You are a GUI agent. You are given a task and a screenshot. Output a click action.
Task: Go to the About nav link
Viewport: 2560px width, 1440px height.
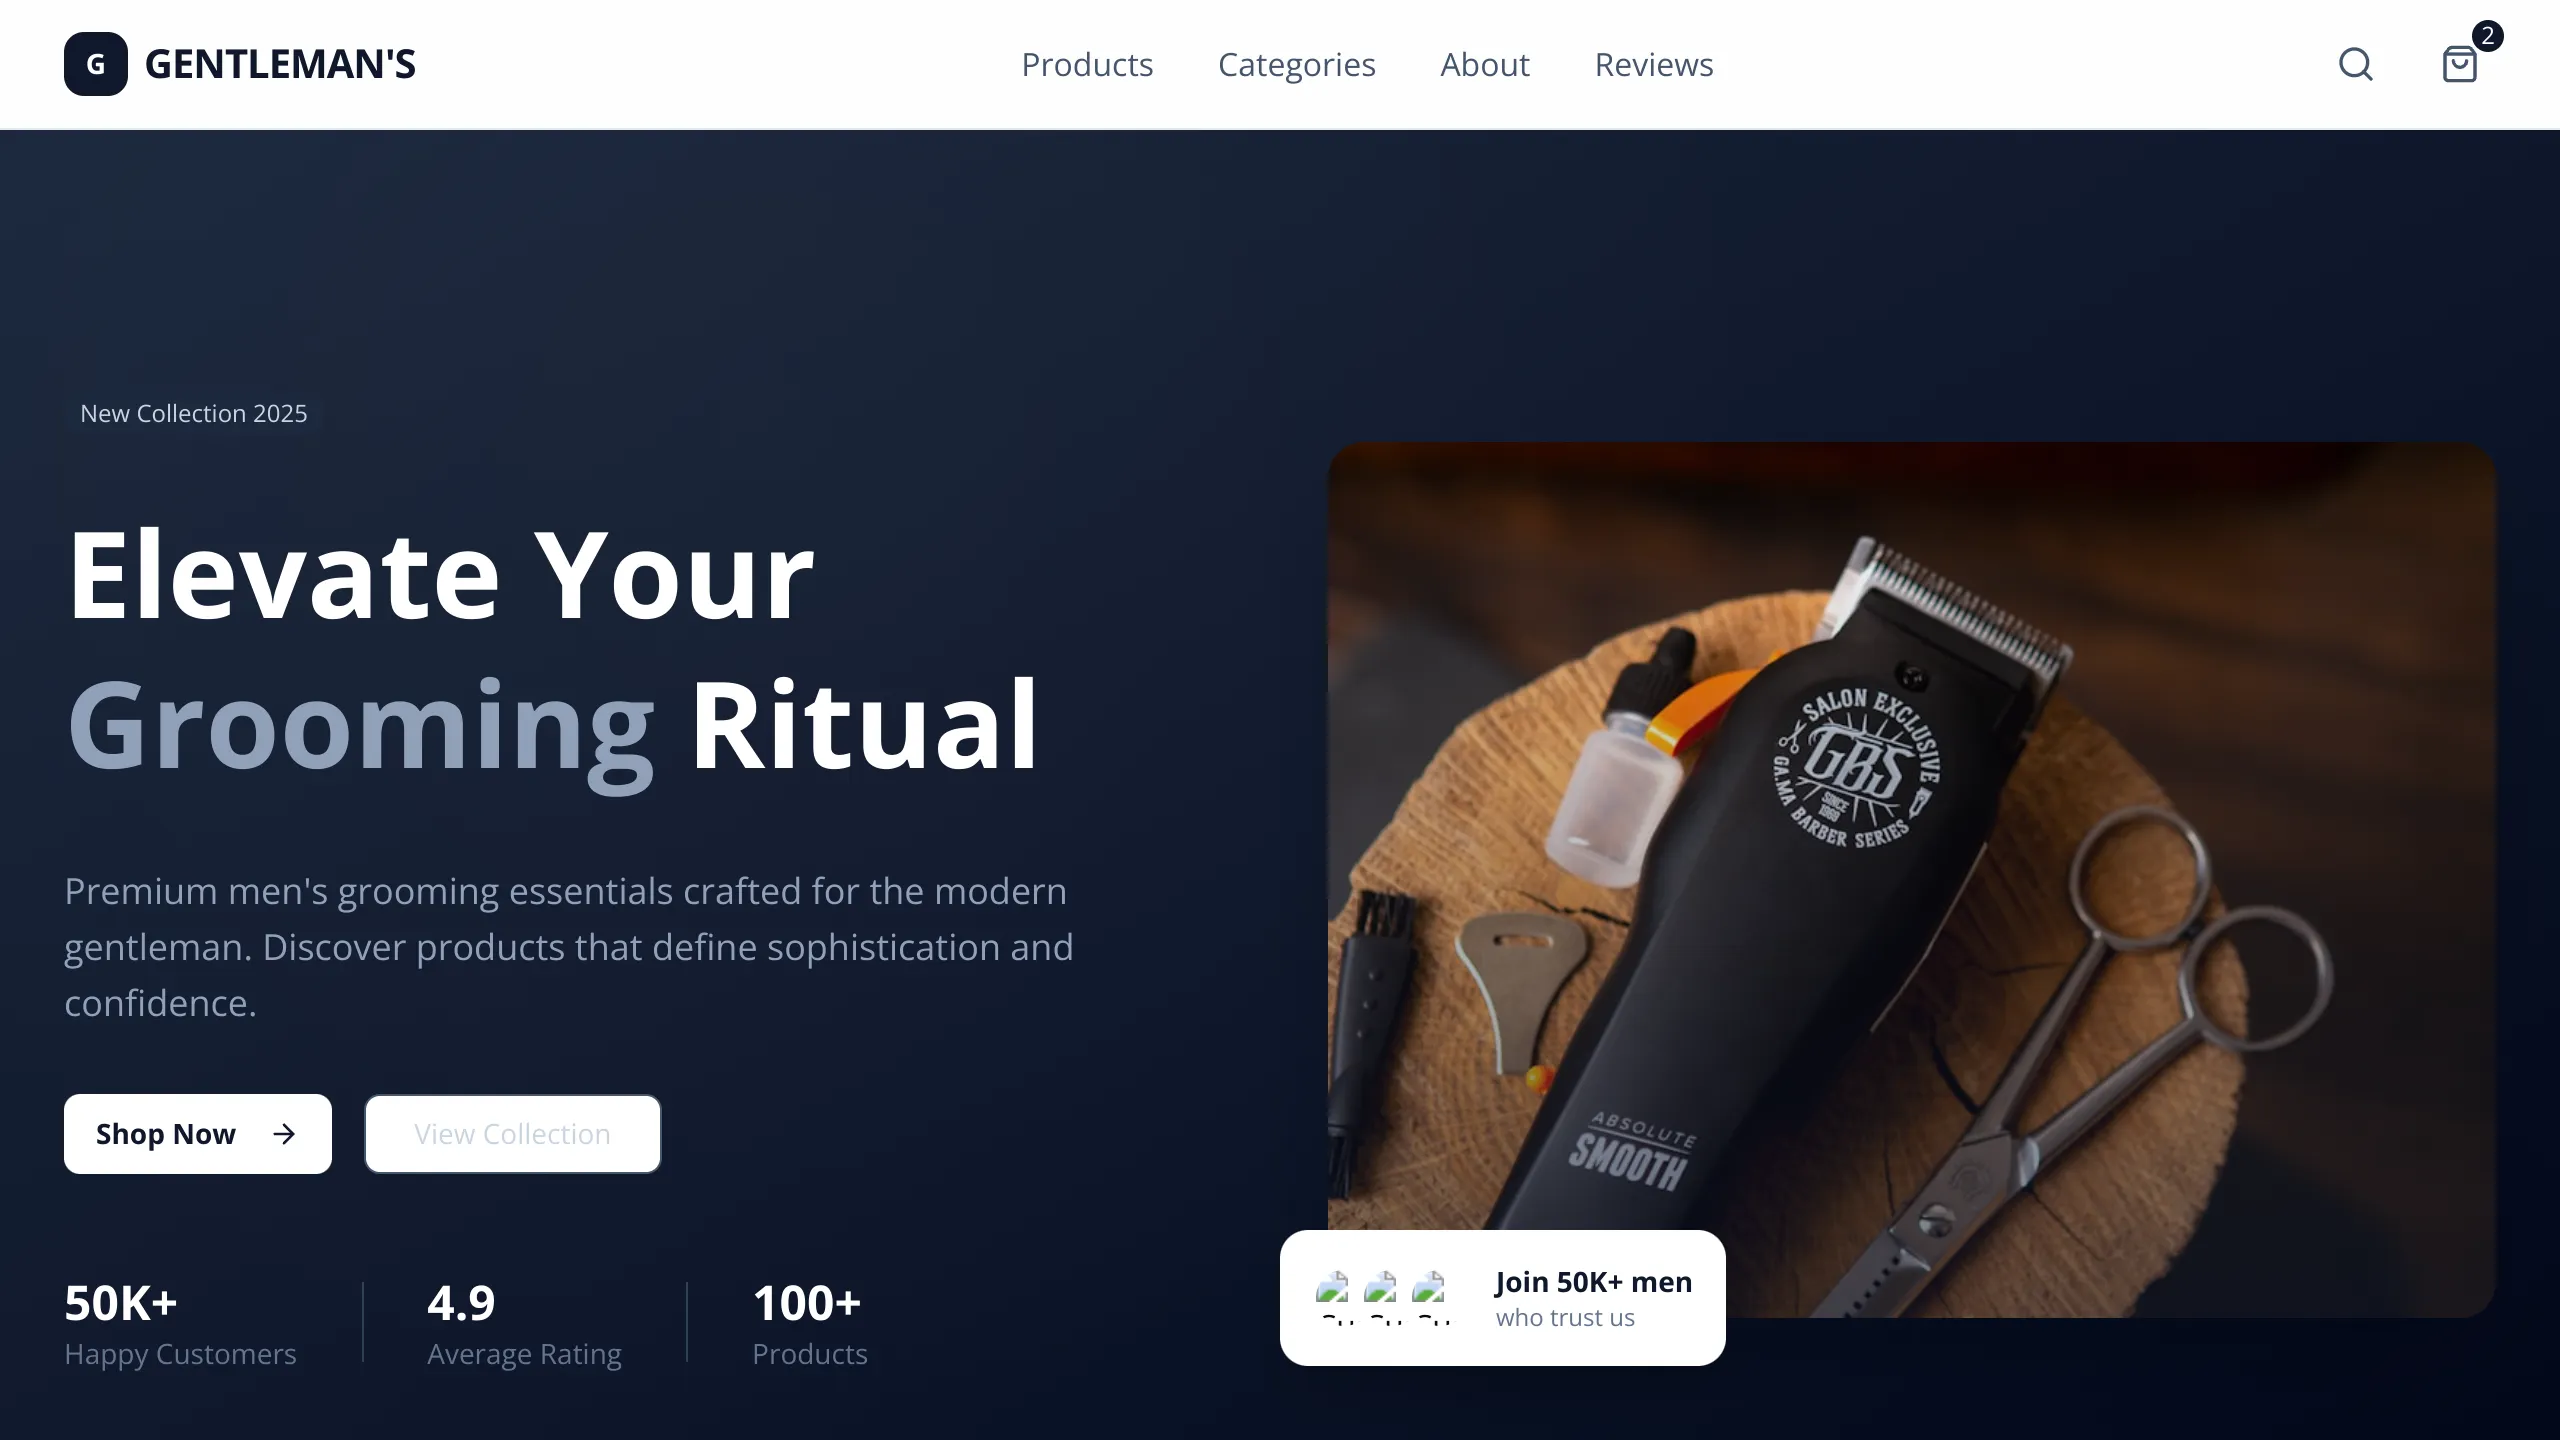1485,64
